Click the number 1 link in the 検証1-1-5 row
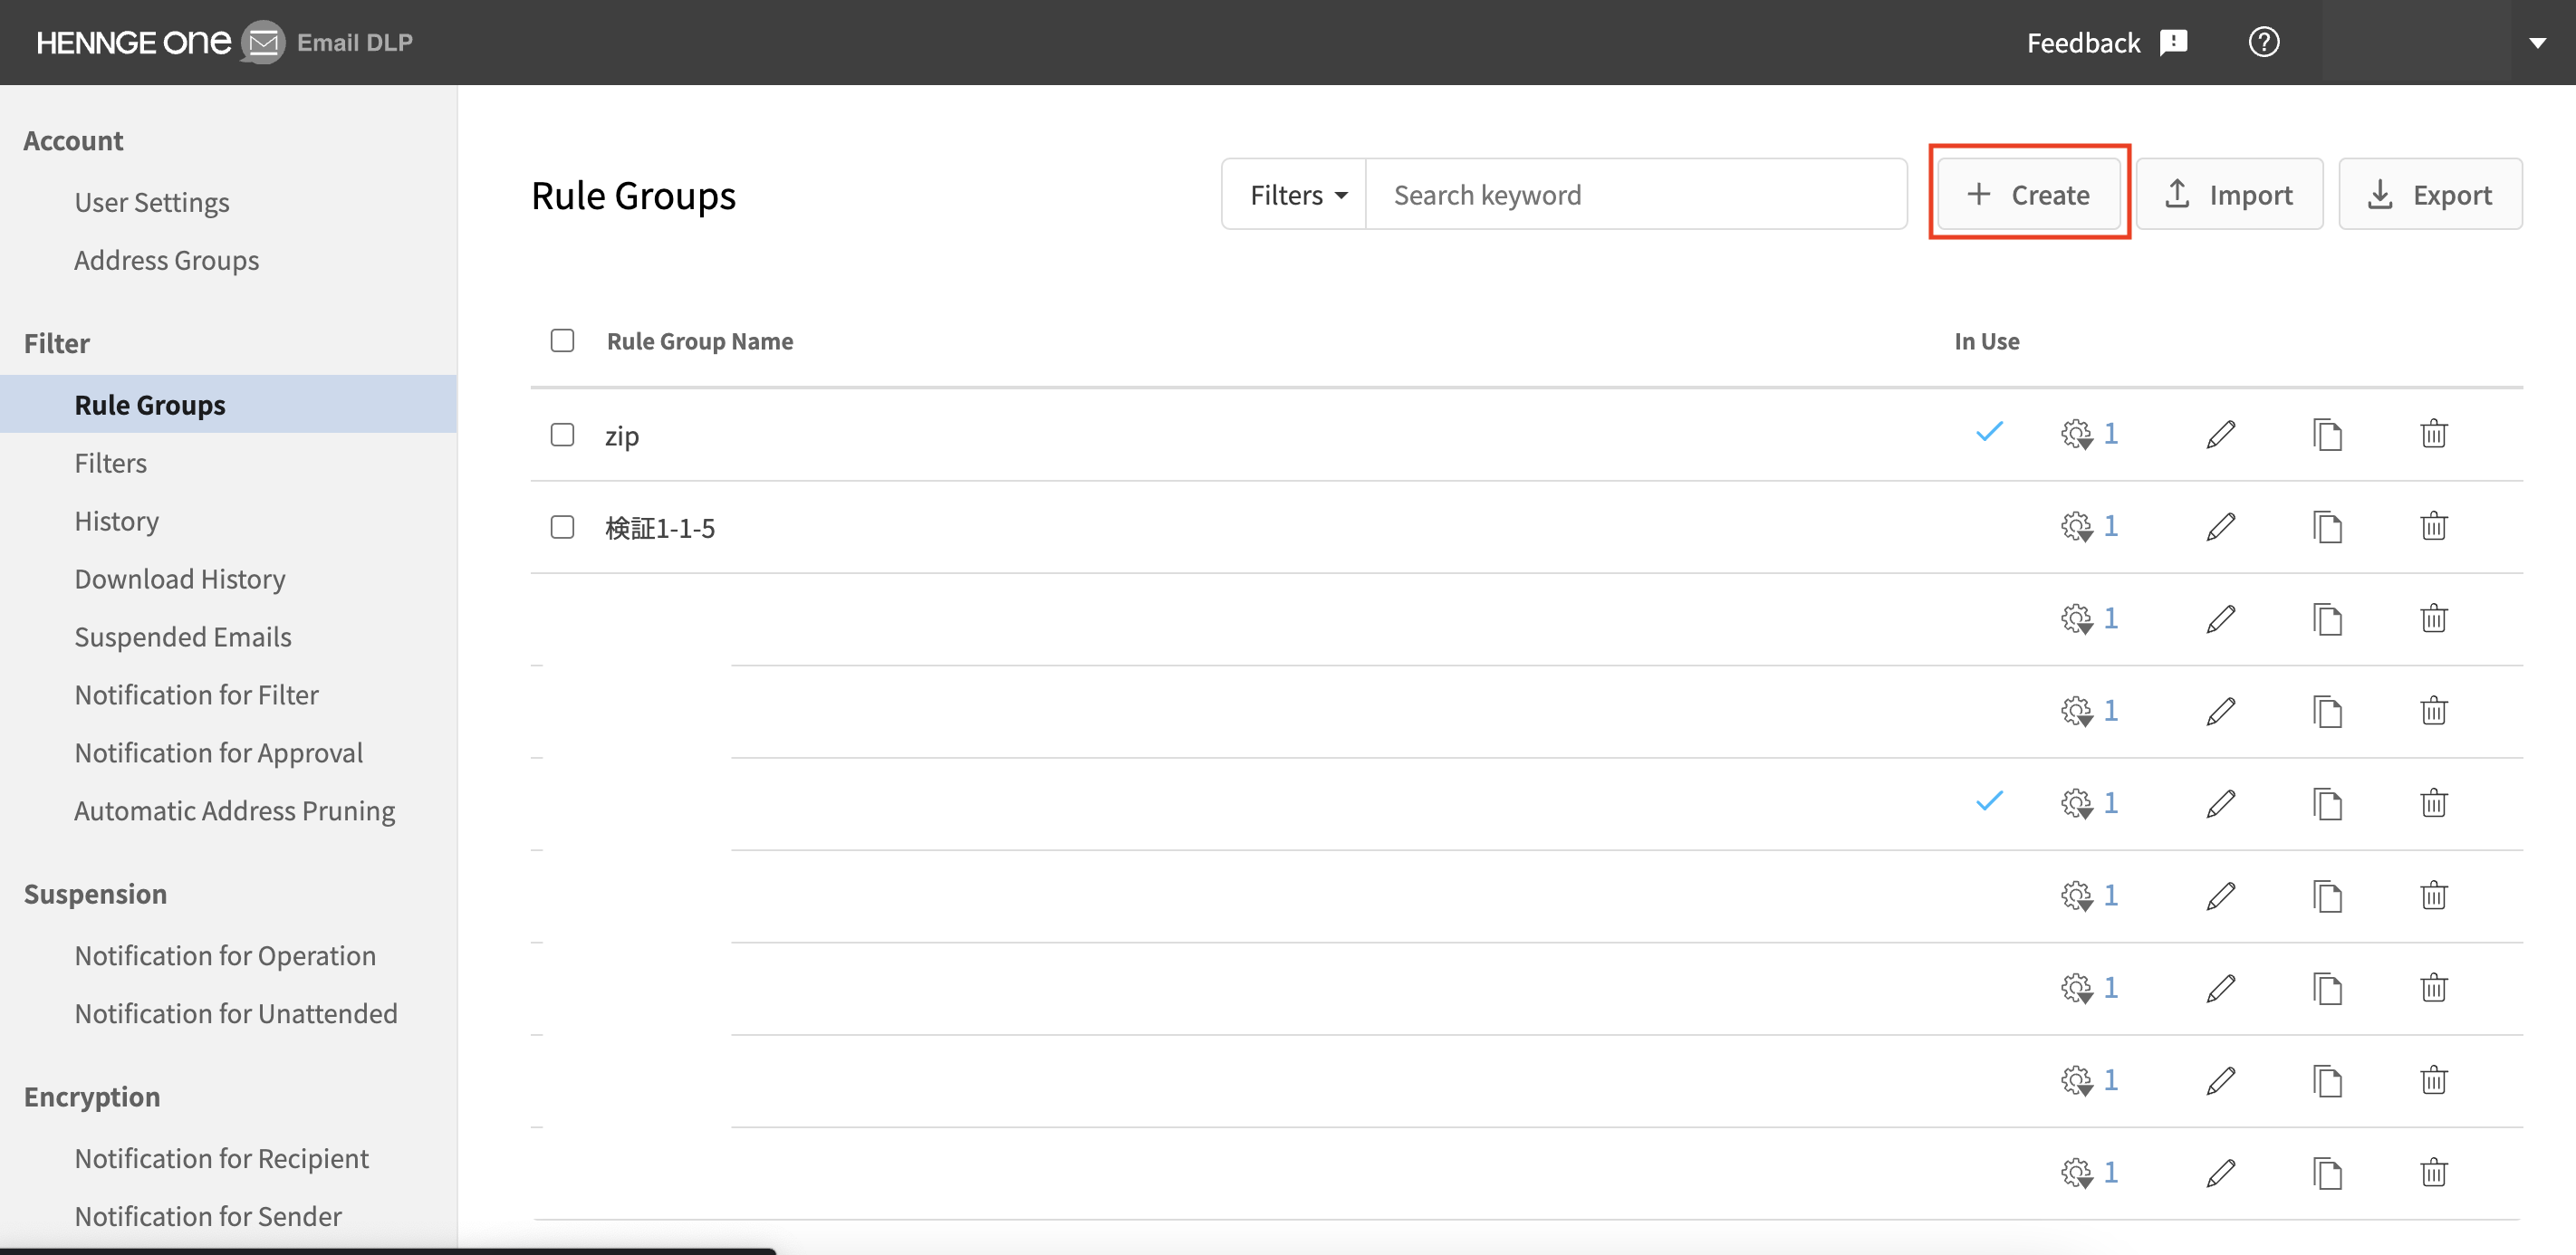The height and width of the screenshot is (1255, 2576). [2110, 526]
